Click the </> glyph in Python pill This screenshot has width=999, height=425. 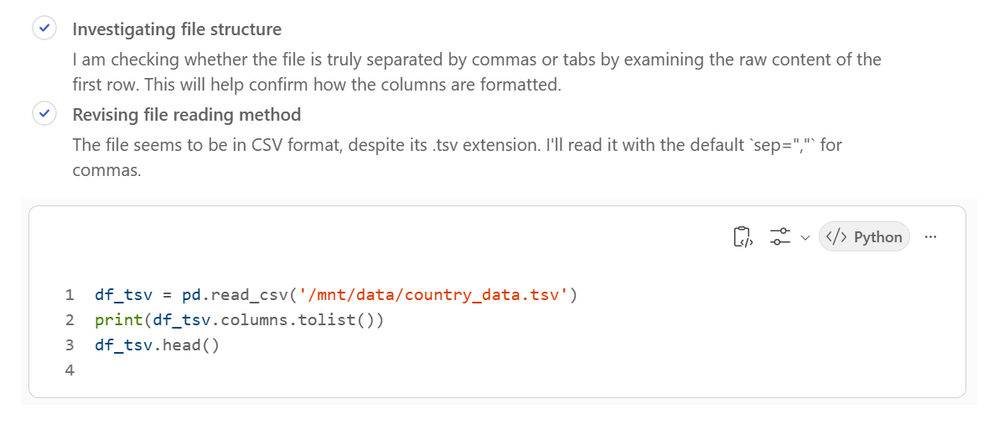837,237
